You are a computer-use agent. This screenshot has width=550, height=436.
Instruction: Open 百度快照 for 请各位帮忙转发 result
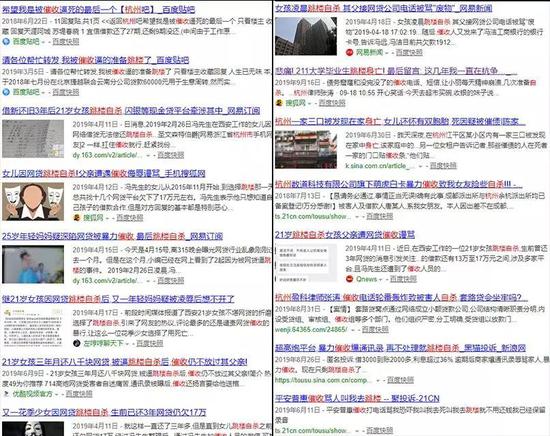pos(66,92)
